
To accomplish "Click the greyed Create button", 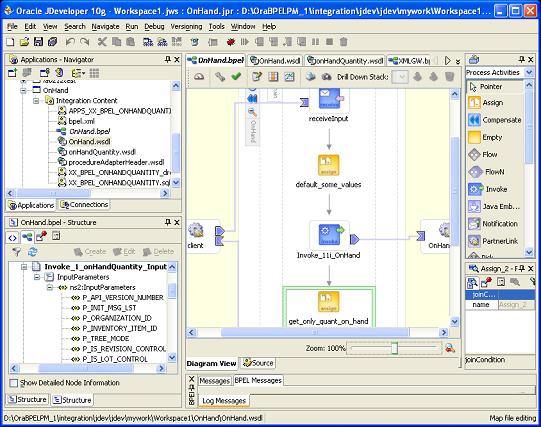I will [x=90, y=252].
